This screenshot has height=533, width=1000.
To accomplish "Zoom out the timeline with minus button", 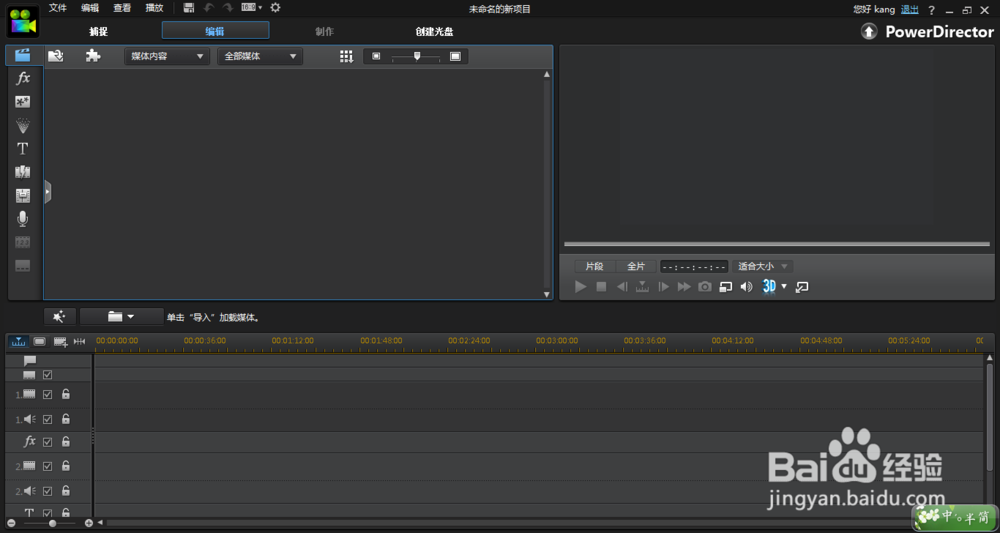I will (11, 523).
